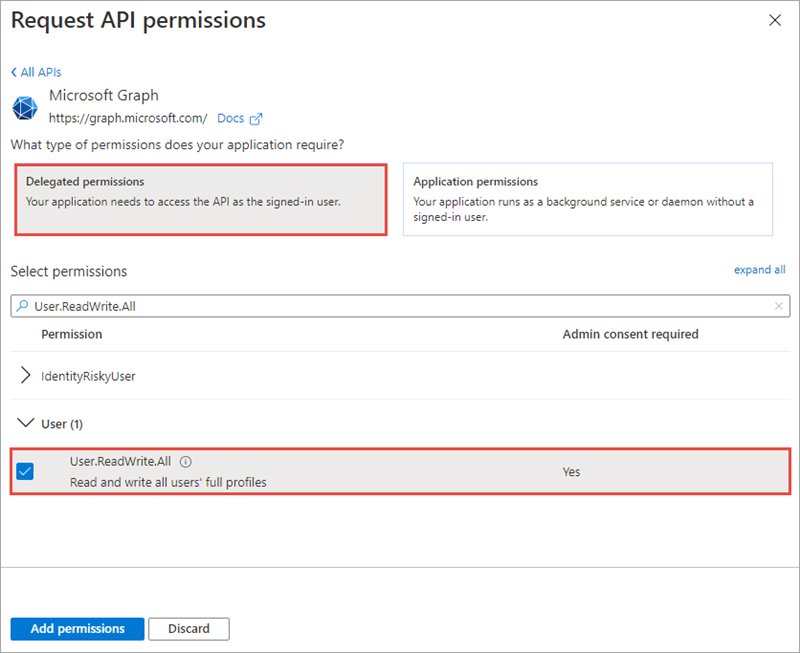This screenshot has height=653, width=800.
Task: Click the search magnifier icon
Action: [22, 306]
